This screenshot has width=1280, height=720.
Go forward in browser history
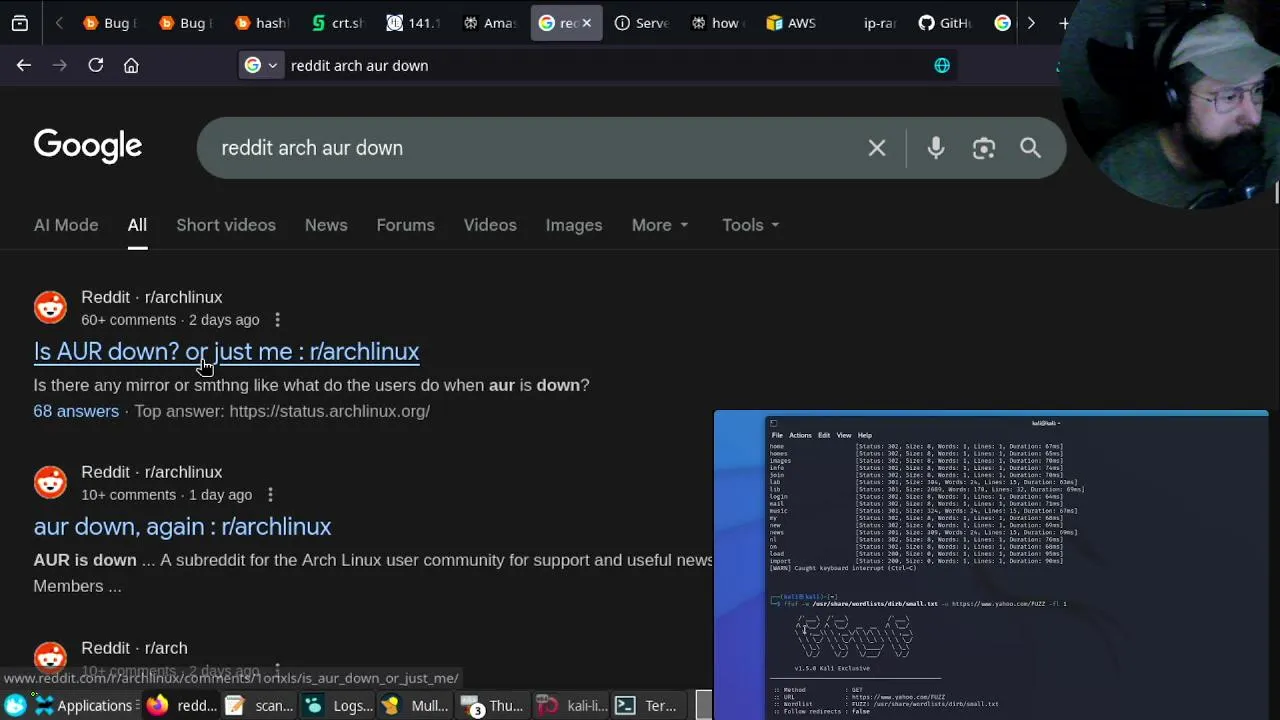click(59, 65)
